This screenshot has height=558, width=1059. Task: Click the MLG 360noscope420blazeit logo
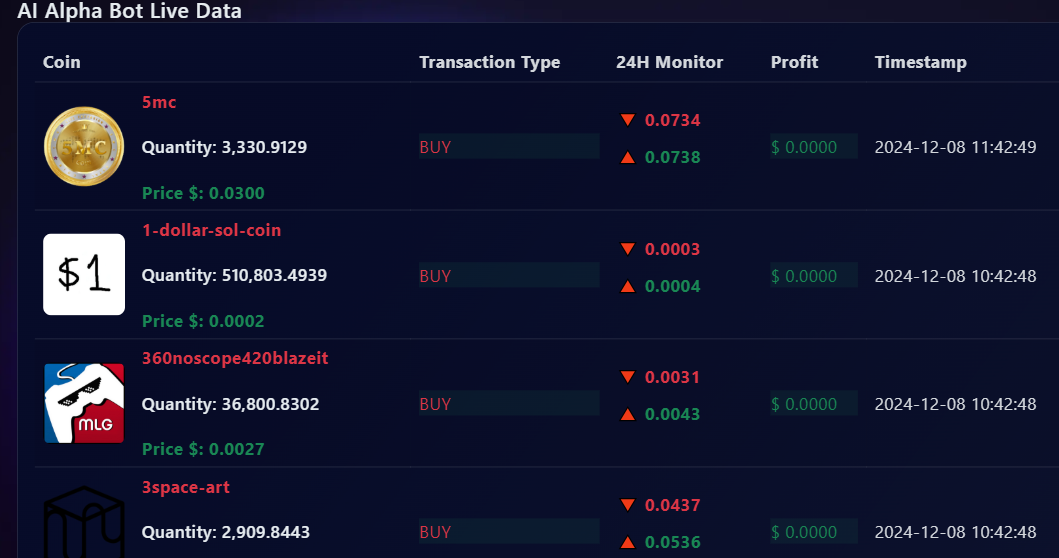(x=84, y=403)
